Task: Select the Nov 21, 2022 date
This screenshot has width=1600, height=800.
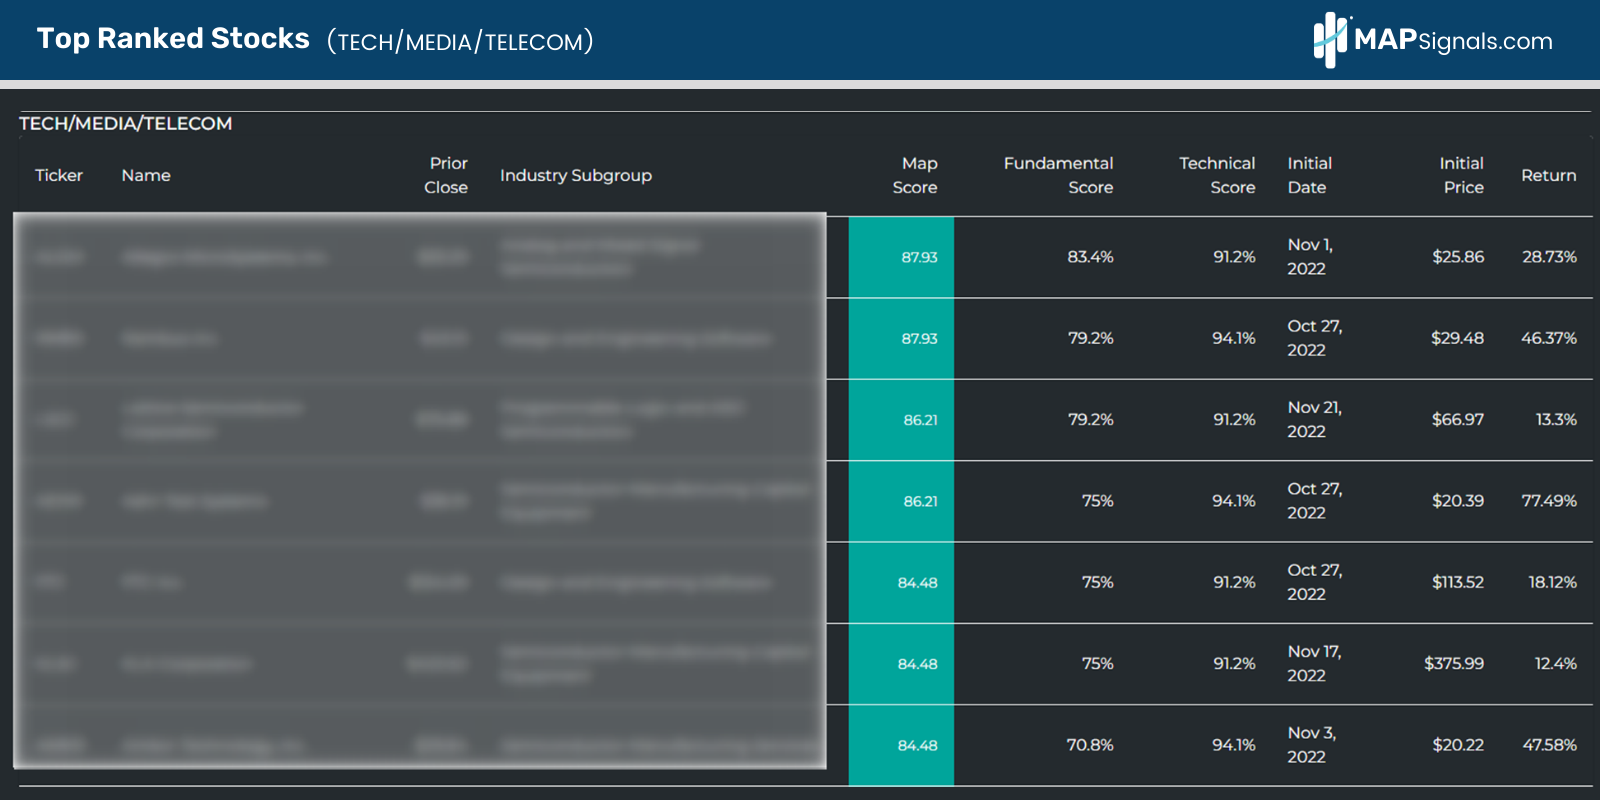Action: 1315,419
